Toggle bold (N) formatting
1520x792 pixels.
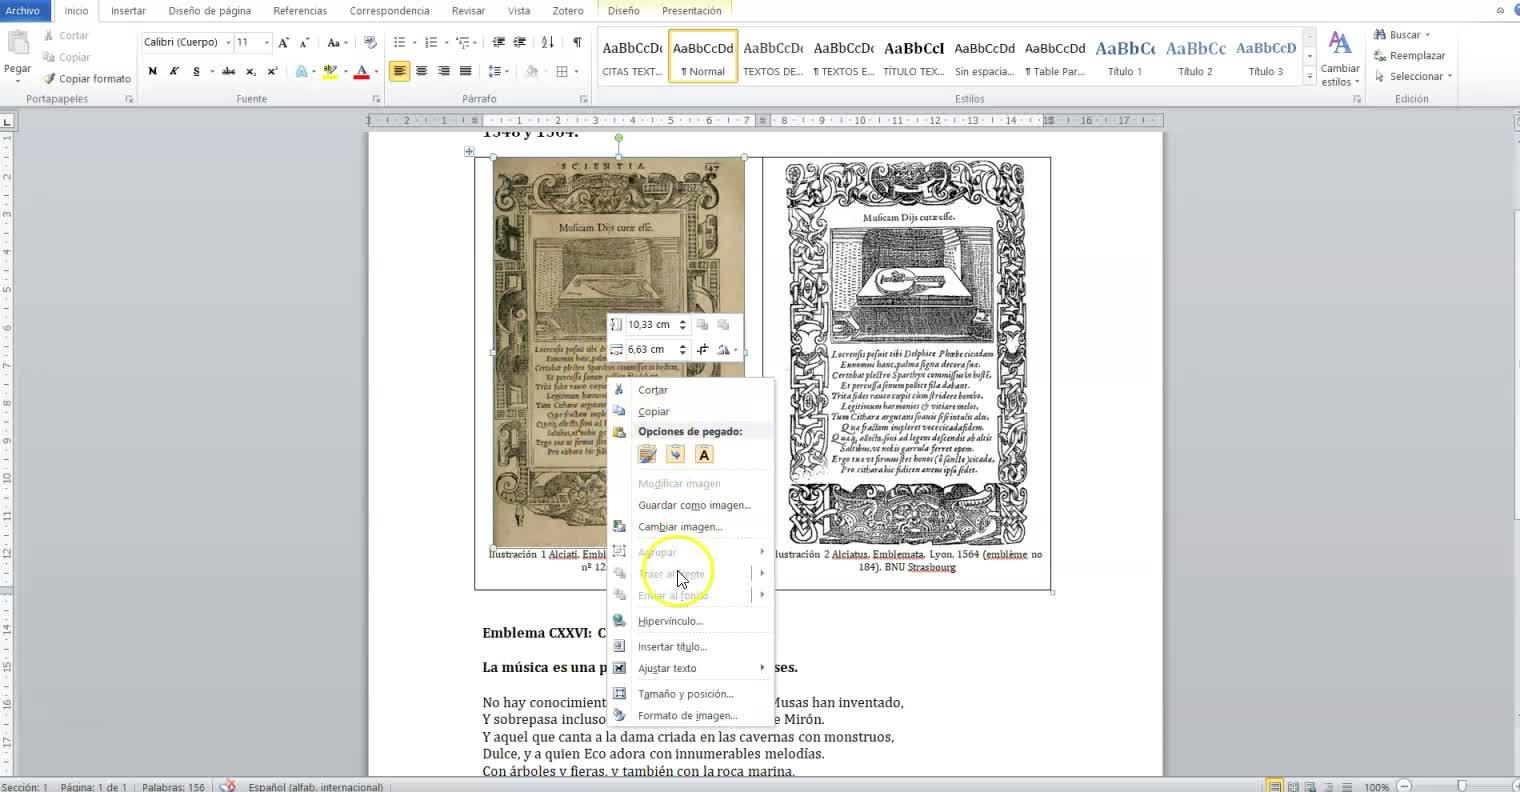point(152,72)
